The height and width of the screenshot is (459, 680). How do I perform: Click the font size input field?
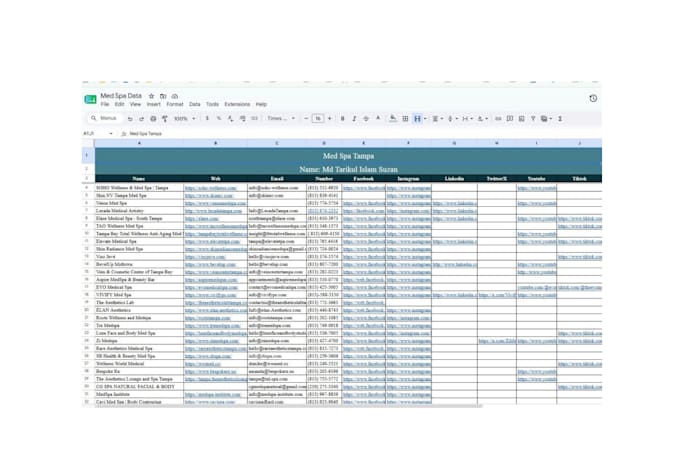tap(318, 118)
